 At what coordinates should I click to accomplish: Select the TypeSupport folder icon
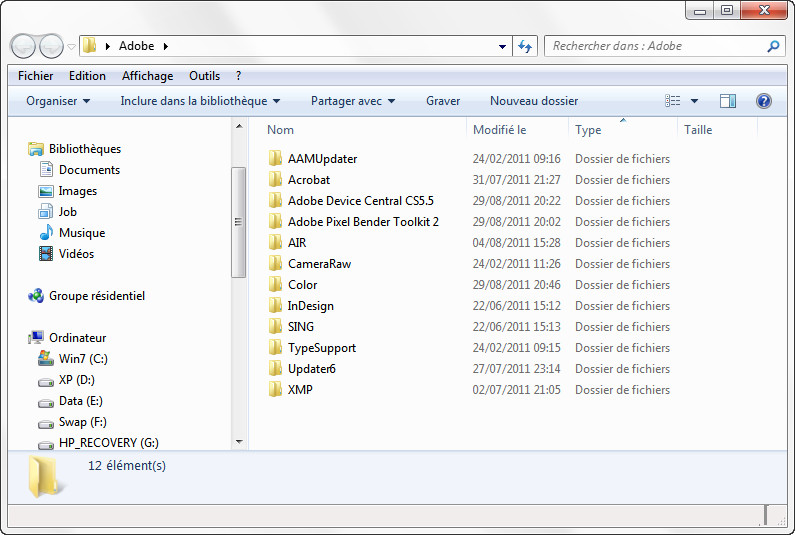tap(275, 348)
